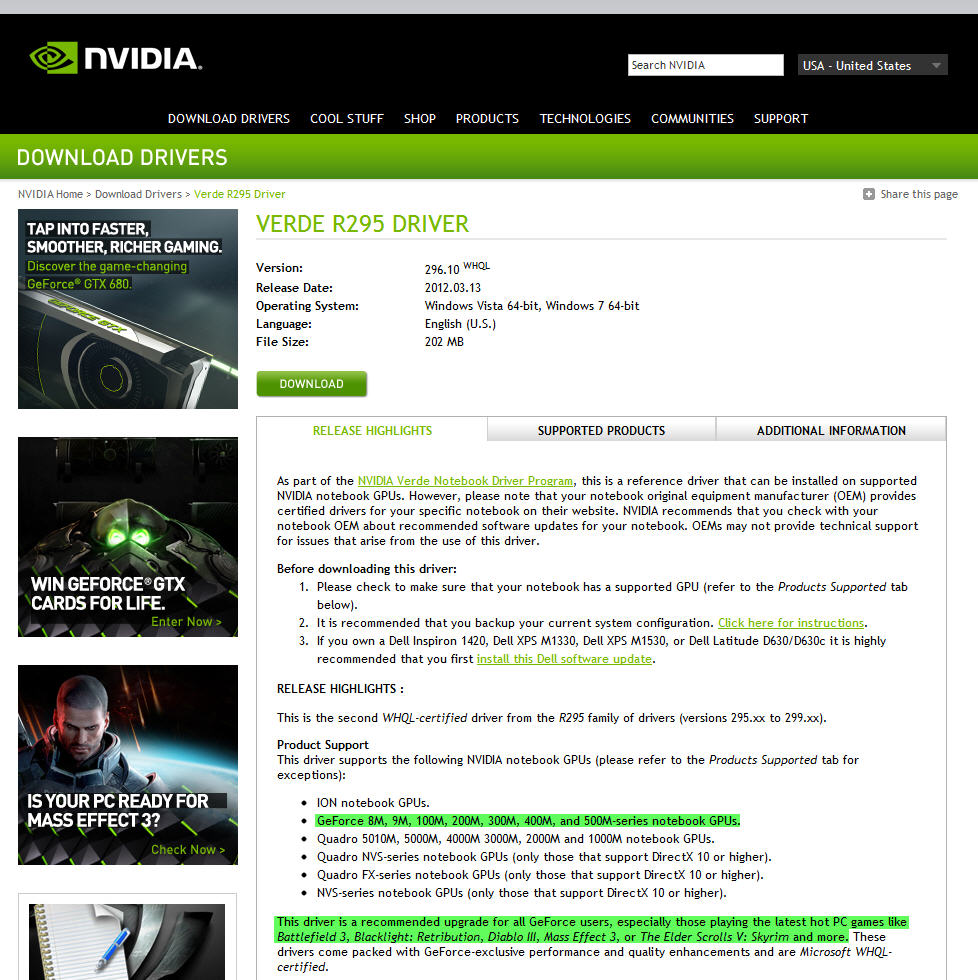This screenshot has height=980, width=978.
Task: Click the release date 2012.03.13
Action: [x=452, y=288]
